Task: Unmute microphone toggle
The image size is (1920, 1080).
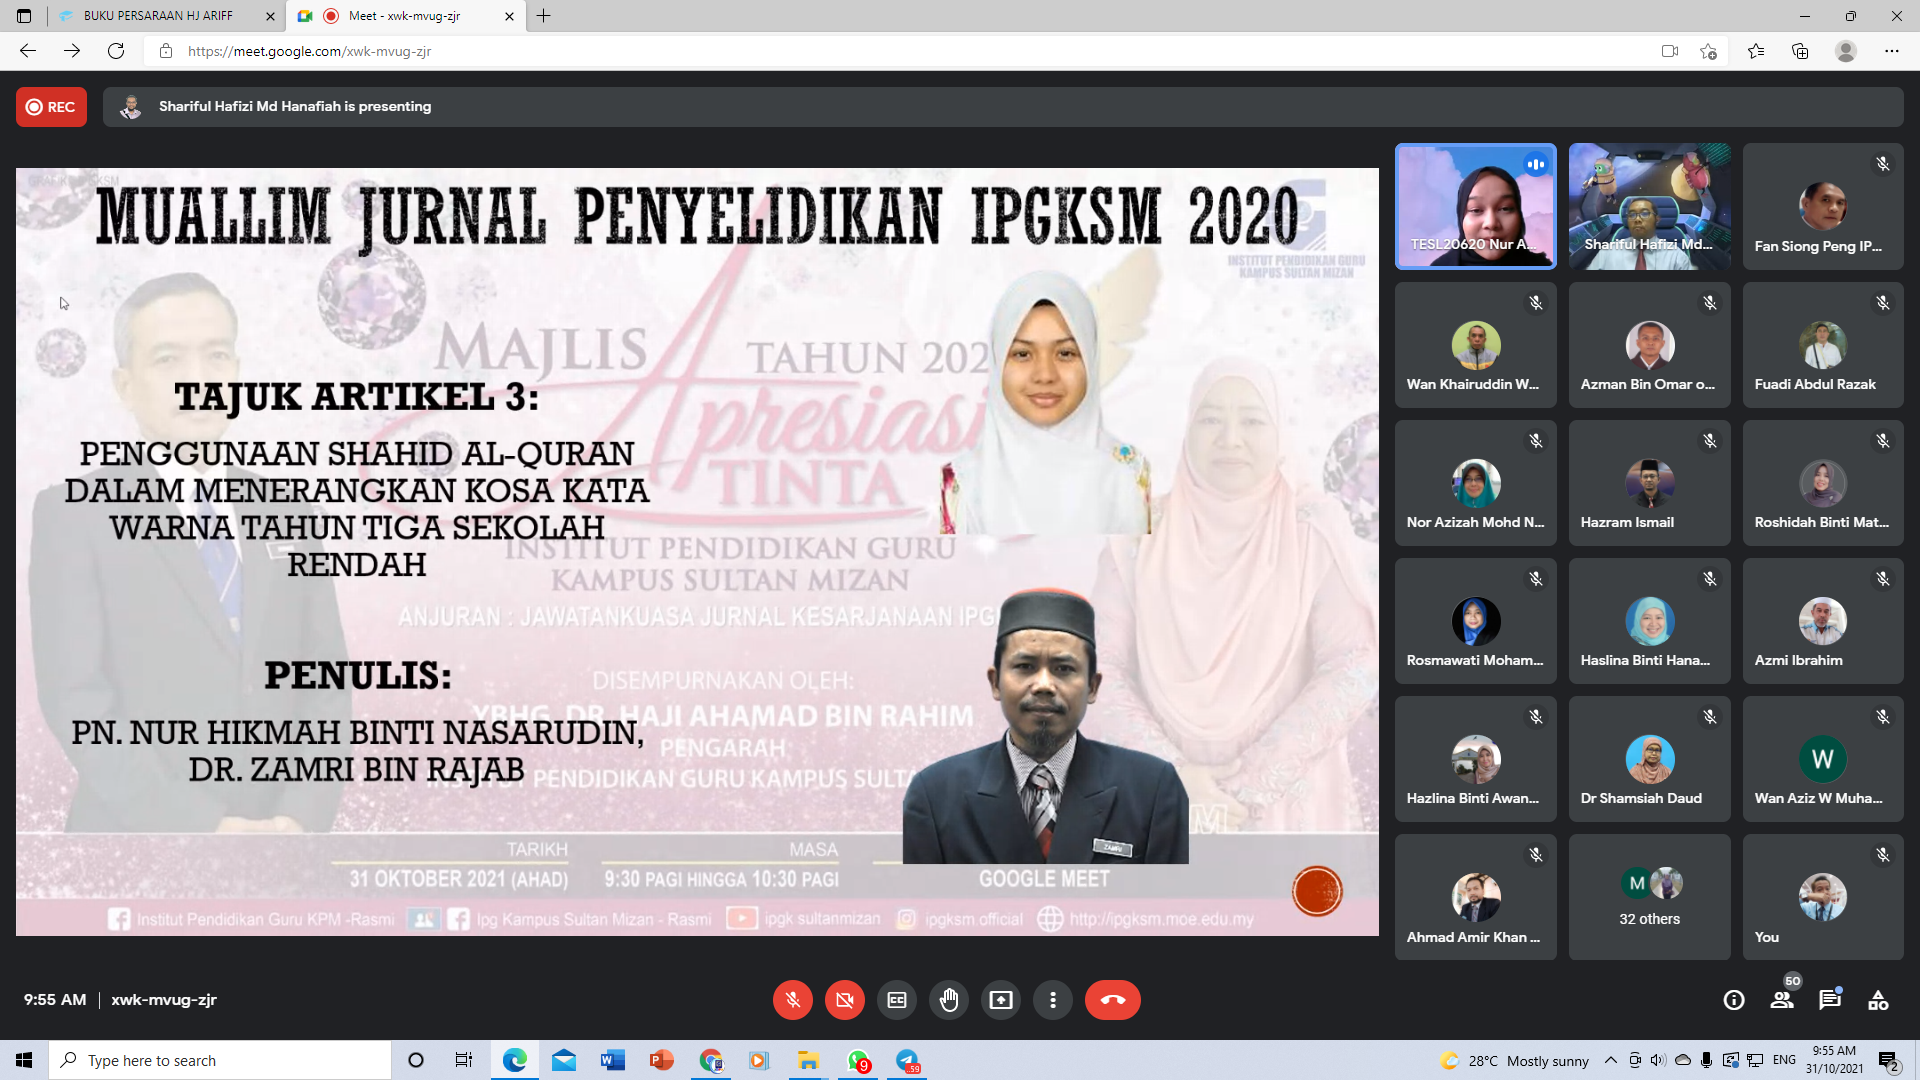Action: tap(792, 1000)
